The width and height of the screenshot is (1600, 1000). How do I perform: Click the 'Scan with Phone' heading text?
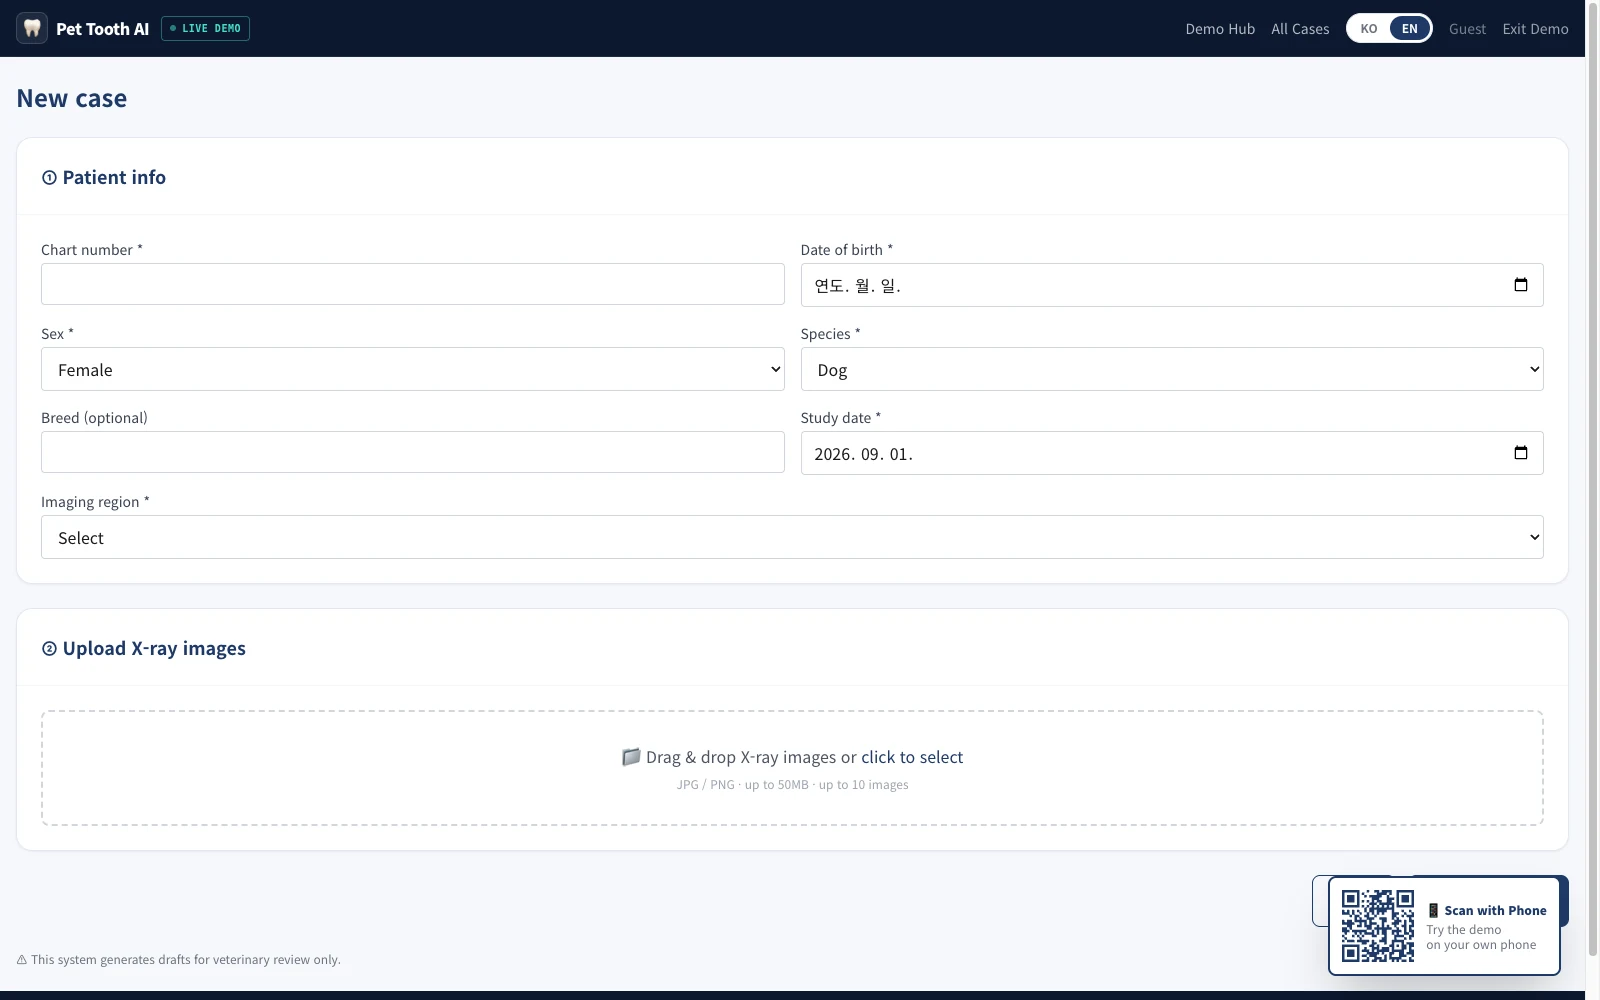pyautogui.click(x=1495, y=910)
